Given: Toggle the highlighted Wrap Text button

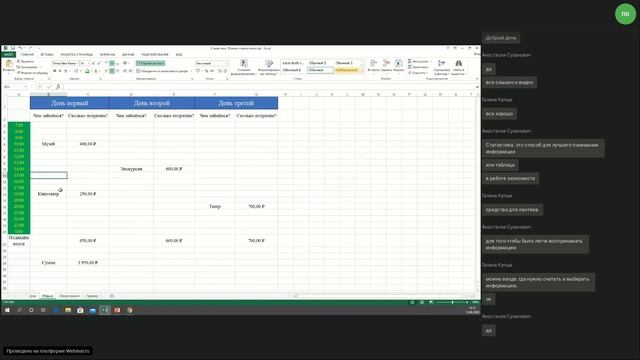Looking at the screenshot, I should click(150, 63).
